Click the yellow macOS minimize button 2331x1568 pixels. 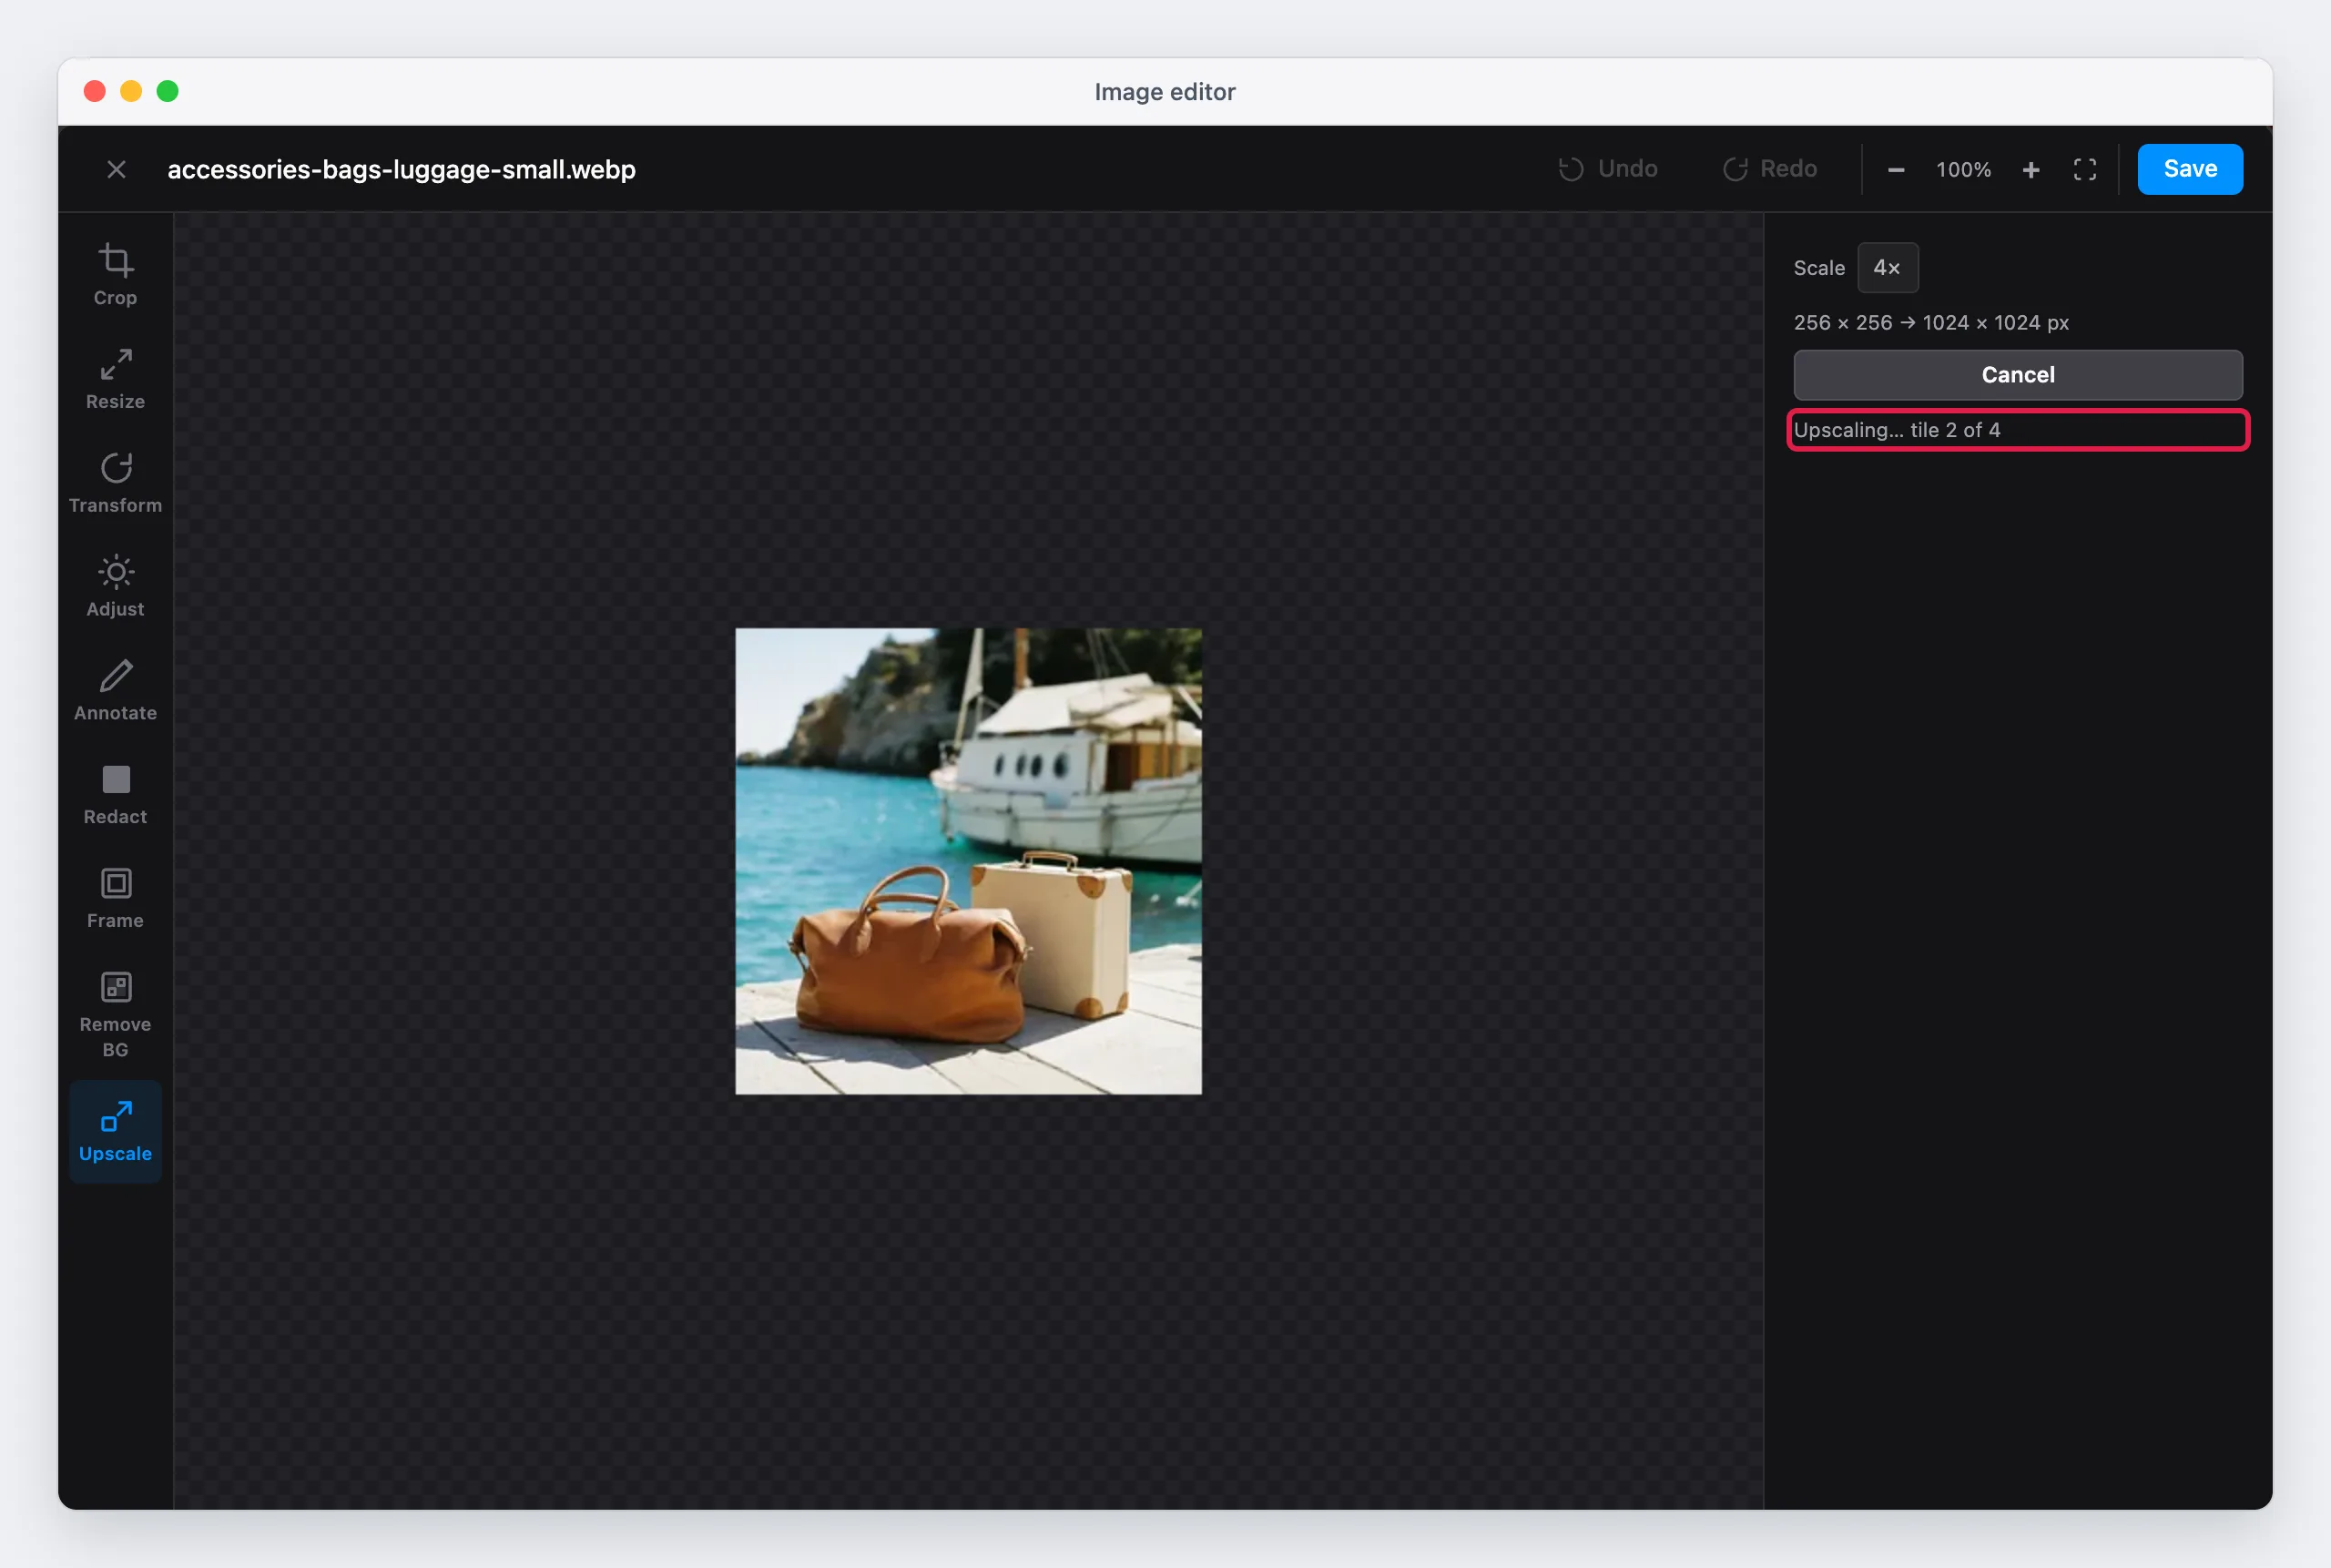point(131,91)
